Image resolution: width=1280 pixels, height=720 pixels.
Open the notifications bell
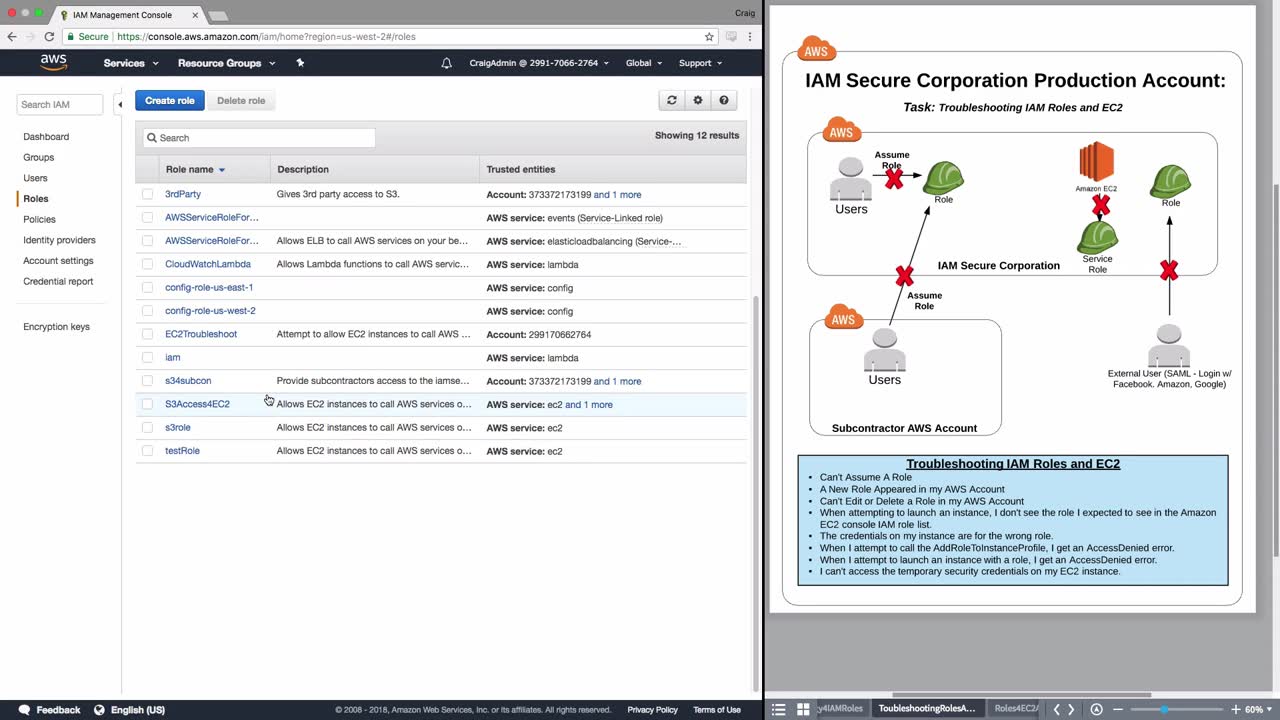[446, 63]
